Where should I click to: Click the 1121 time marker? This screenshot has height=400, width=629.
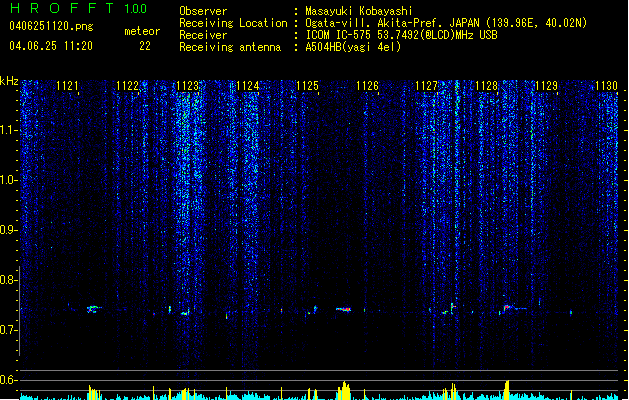click(67, 85)
